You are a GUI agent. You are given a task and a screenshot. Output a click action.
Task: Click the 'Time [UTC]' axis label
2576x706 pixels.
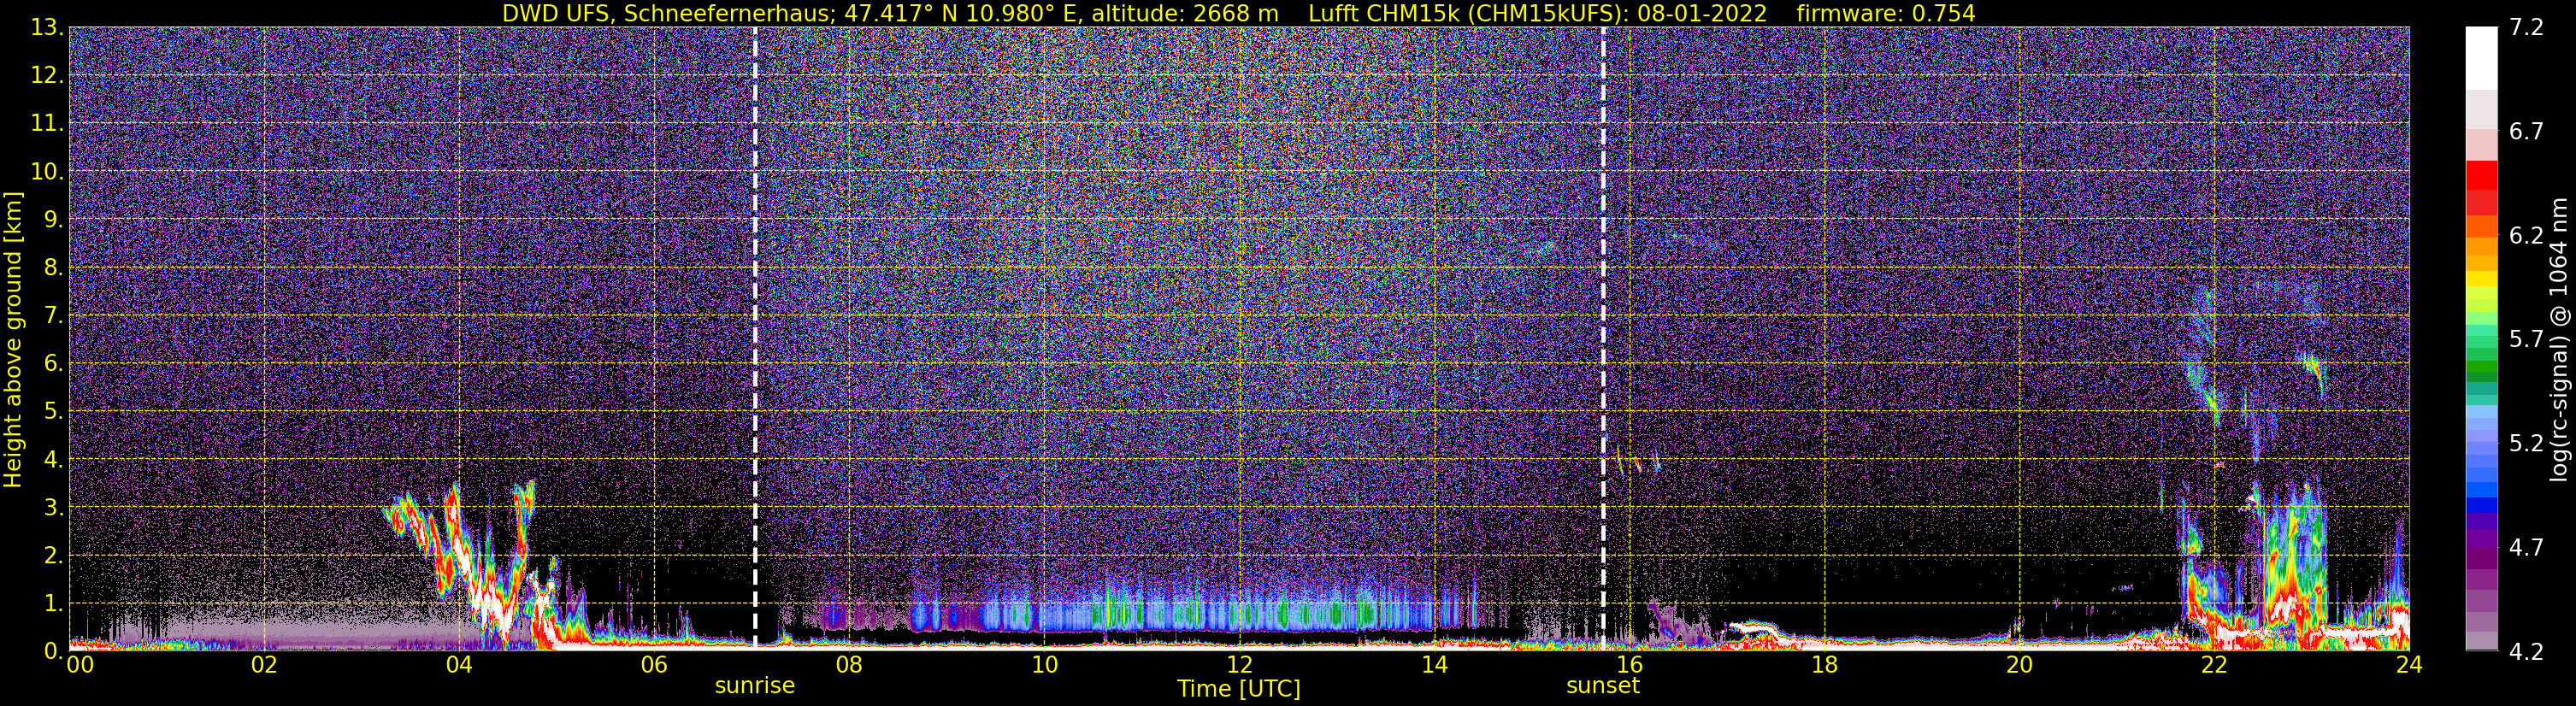tap(1239, 688)
